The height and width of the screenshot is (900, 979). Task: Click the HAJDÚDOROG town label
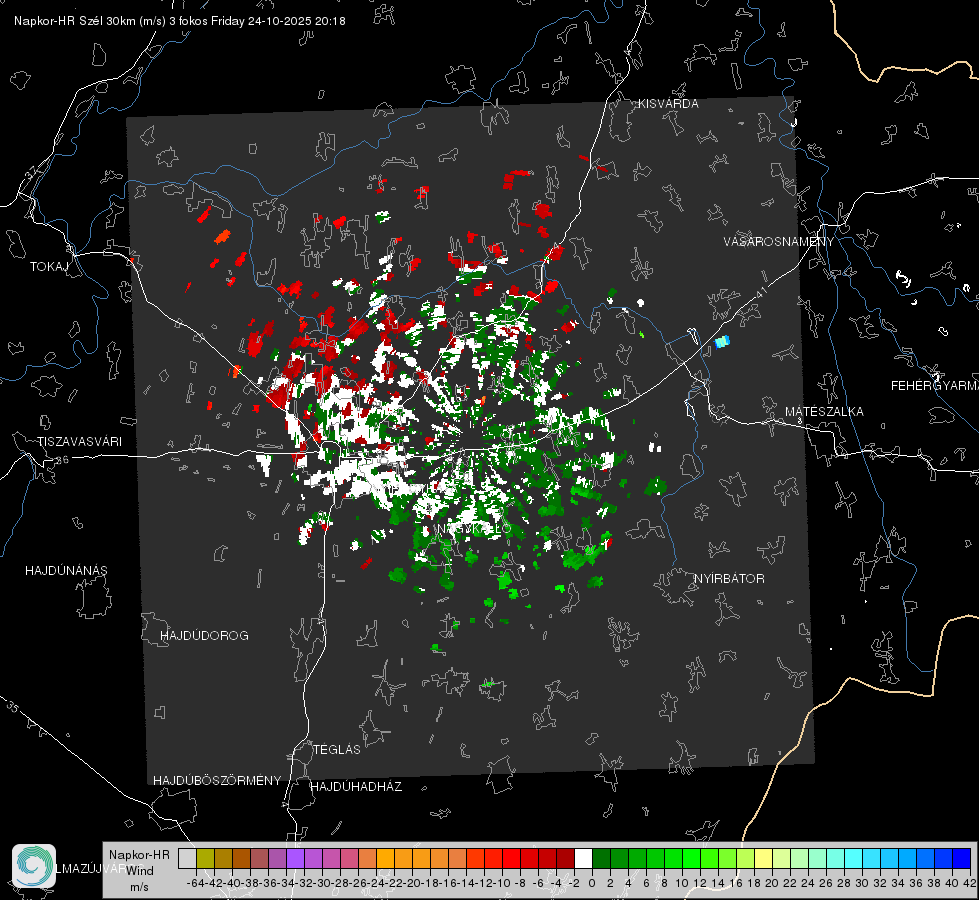[204, 635]
